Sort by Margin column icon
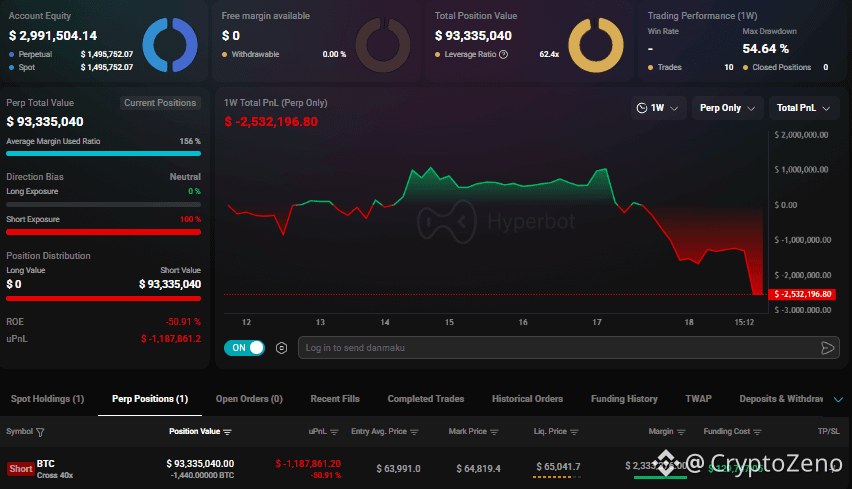Viewport: 852px width, 489px height. pyautogui.click(x=681, y=432)
